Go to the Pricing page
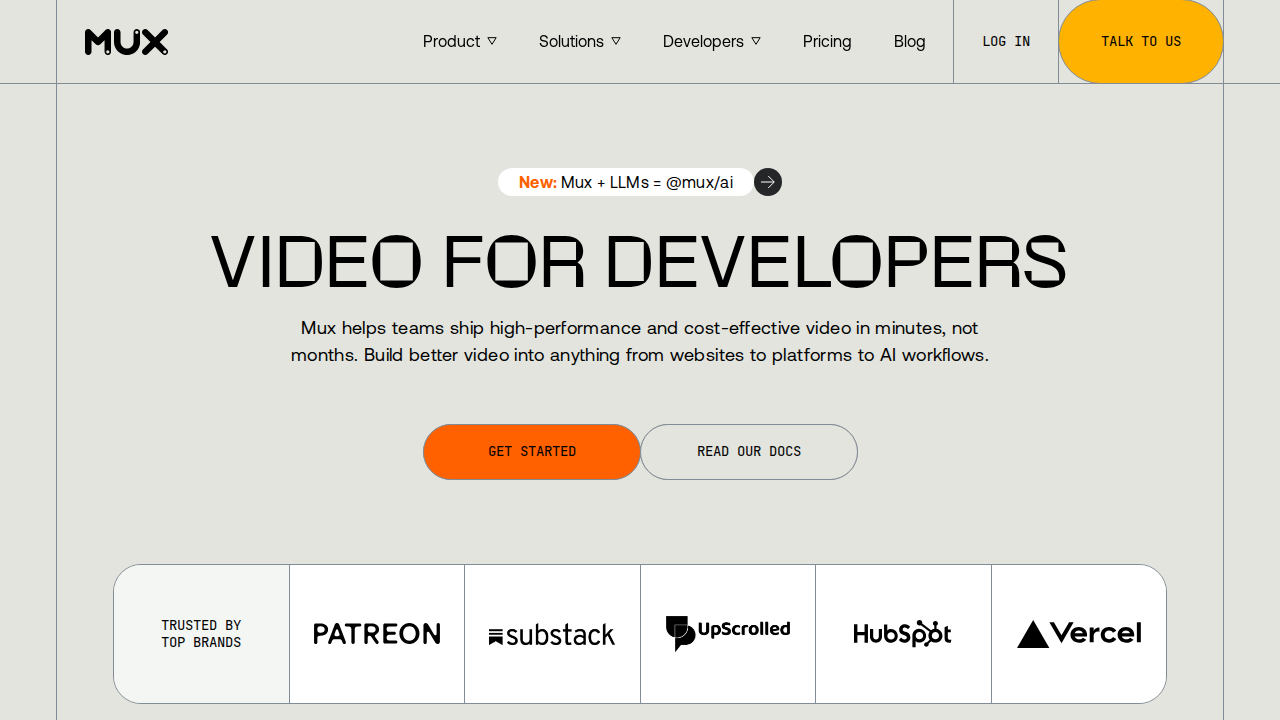Screen dimensions: 1280x720 coord(827,42)
